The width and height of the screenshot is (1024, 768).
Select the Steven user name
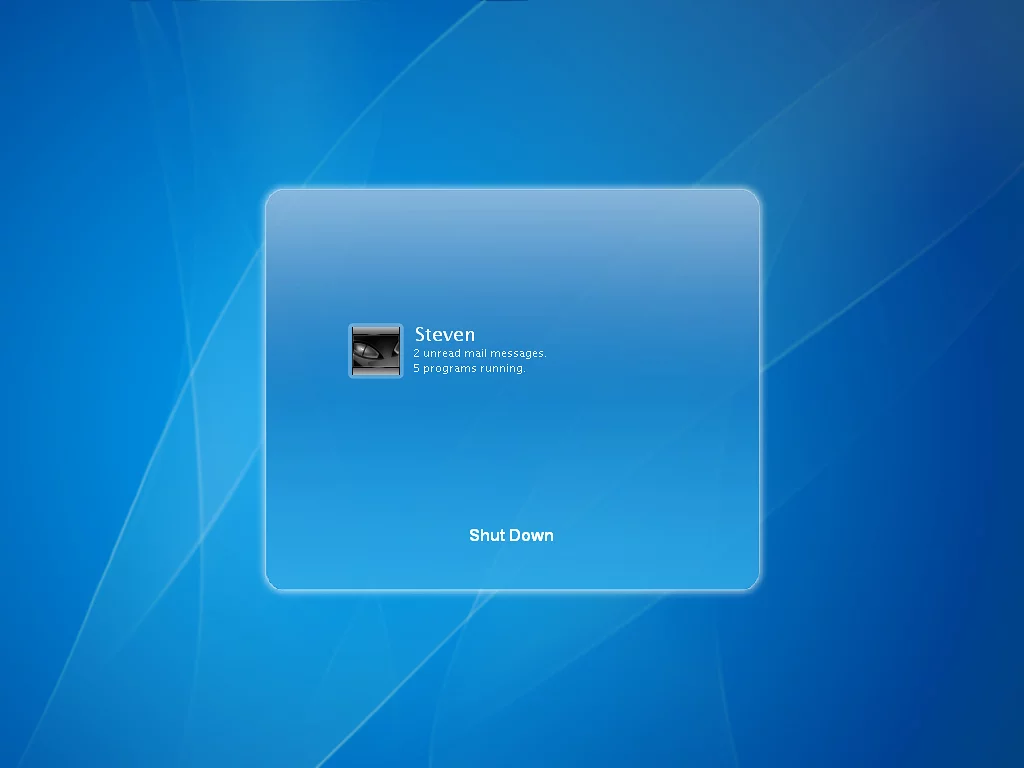445,334
